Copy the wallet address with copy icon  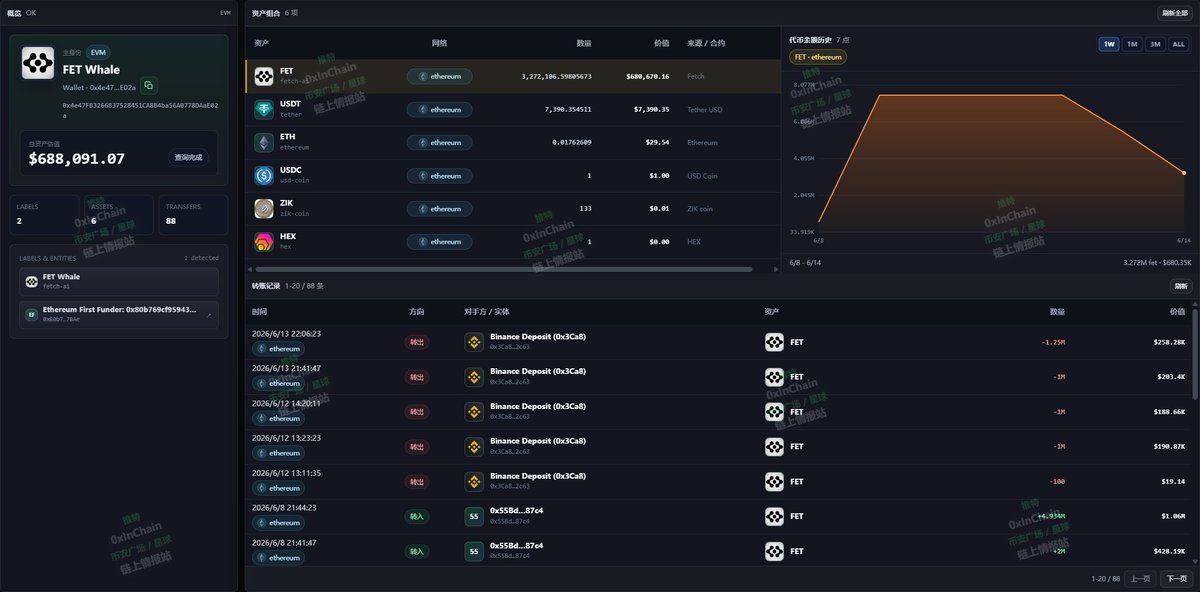coord(148,86)
